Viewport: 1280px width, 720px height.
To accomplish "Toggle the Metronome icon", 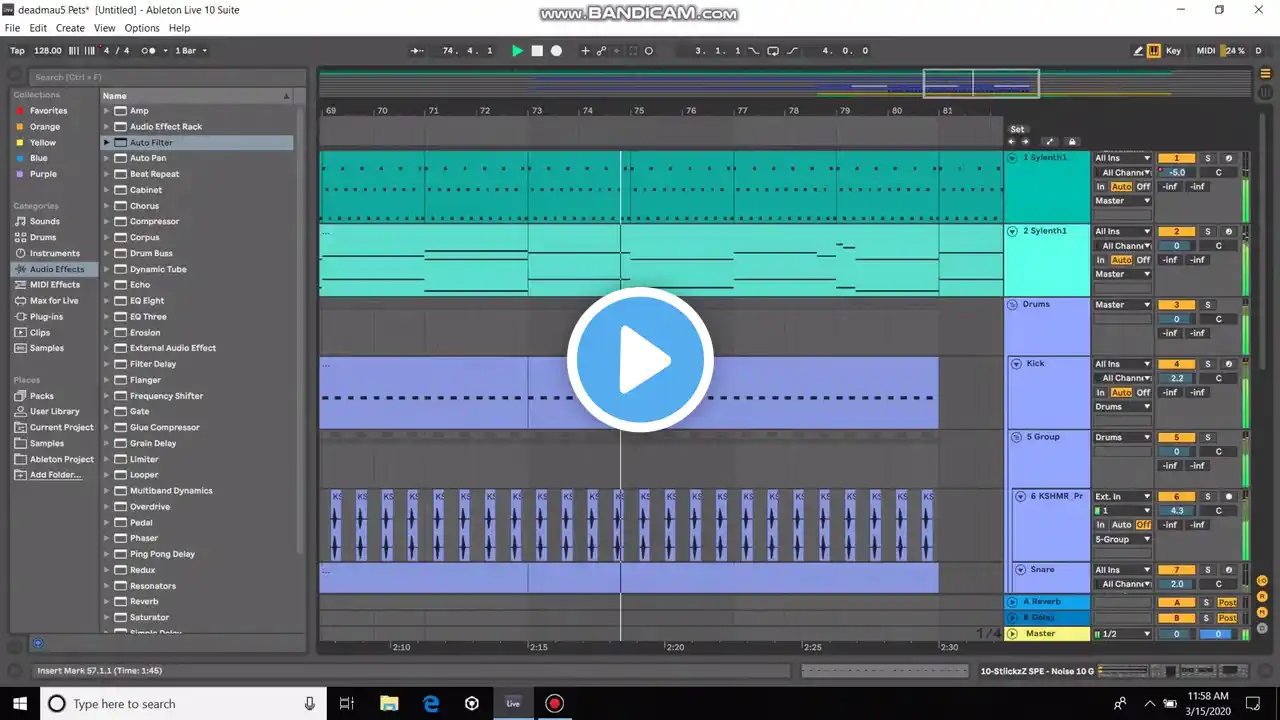I will click(149, 51).
